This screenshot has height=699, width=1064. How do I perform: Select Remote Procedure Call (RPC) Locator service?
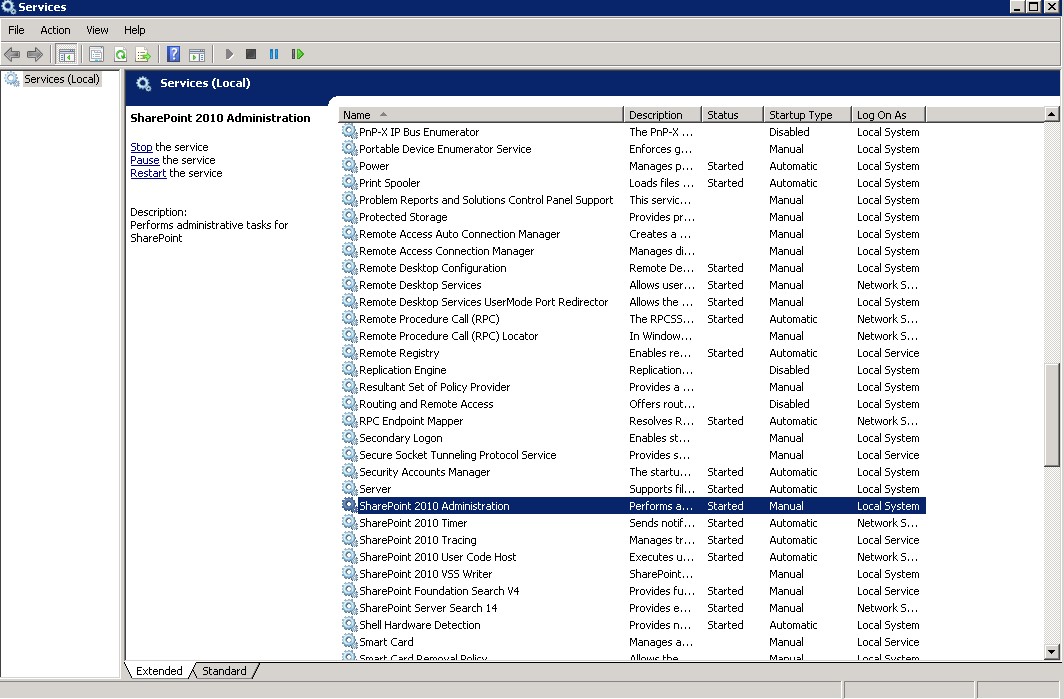(632, 336)
